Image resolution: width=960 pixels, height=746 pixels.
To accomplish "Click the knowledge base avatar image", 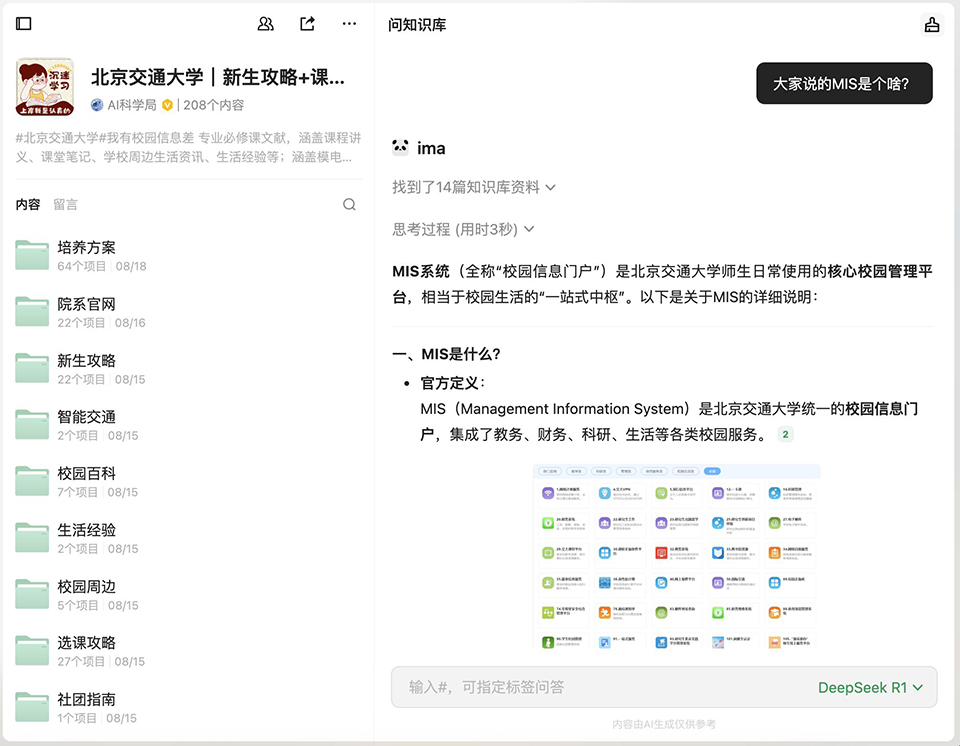I will [x=45, y=87].
